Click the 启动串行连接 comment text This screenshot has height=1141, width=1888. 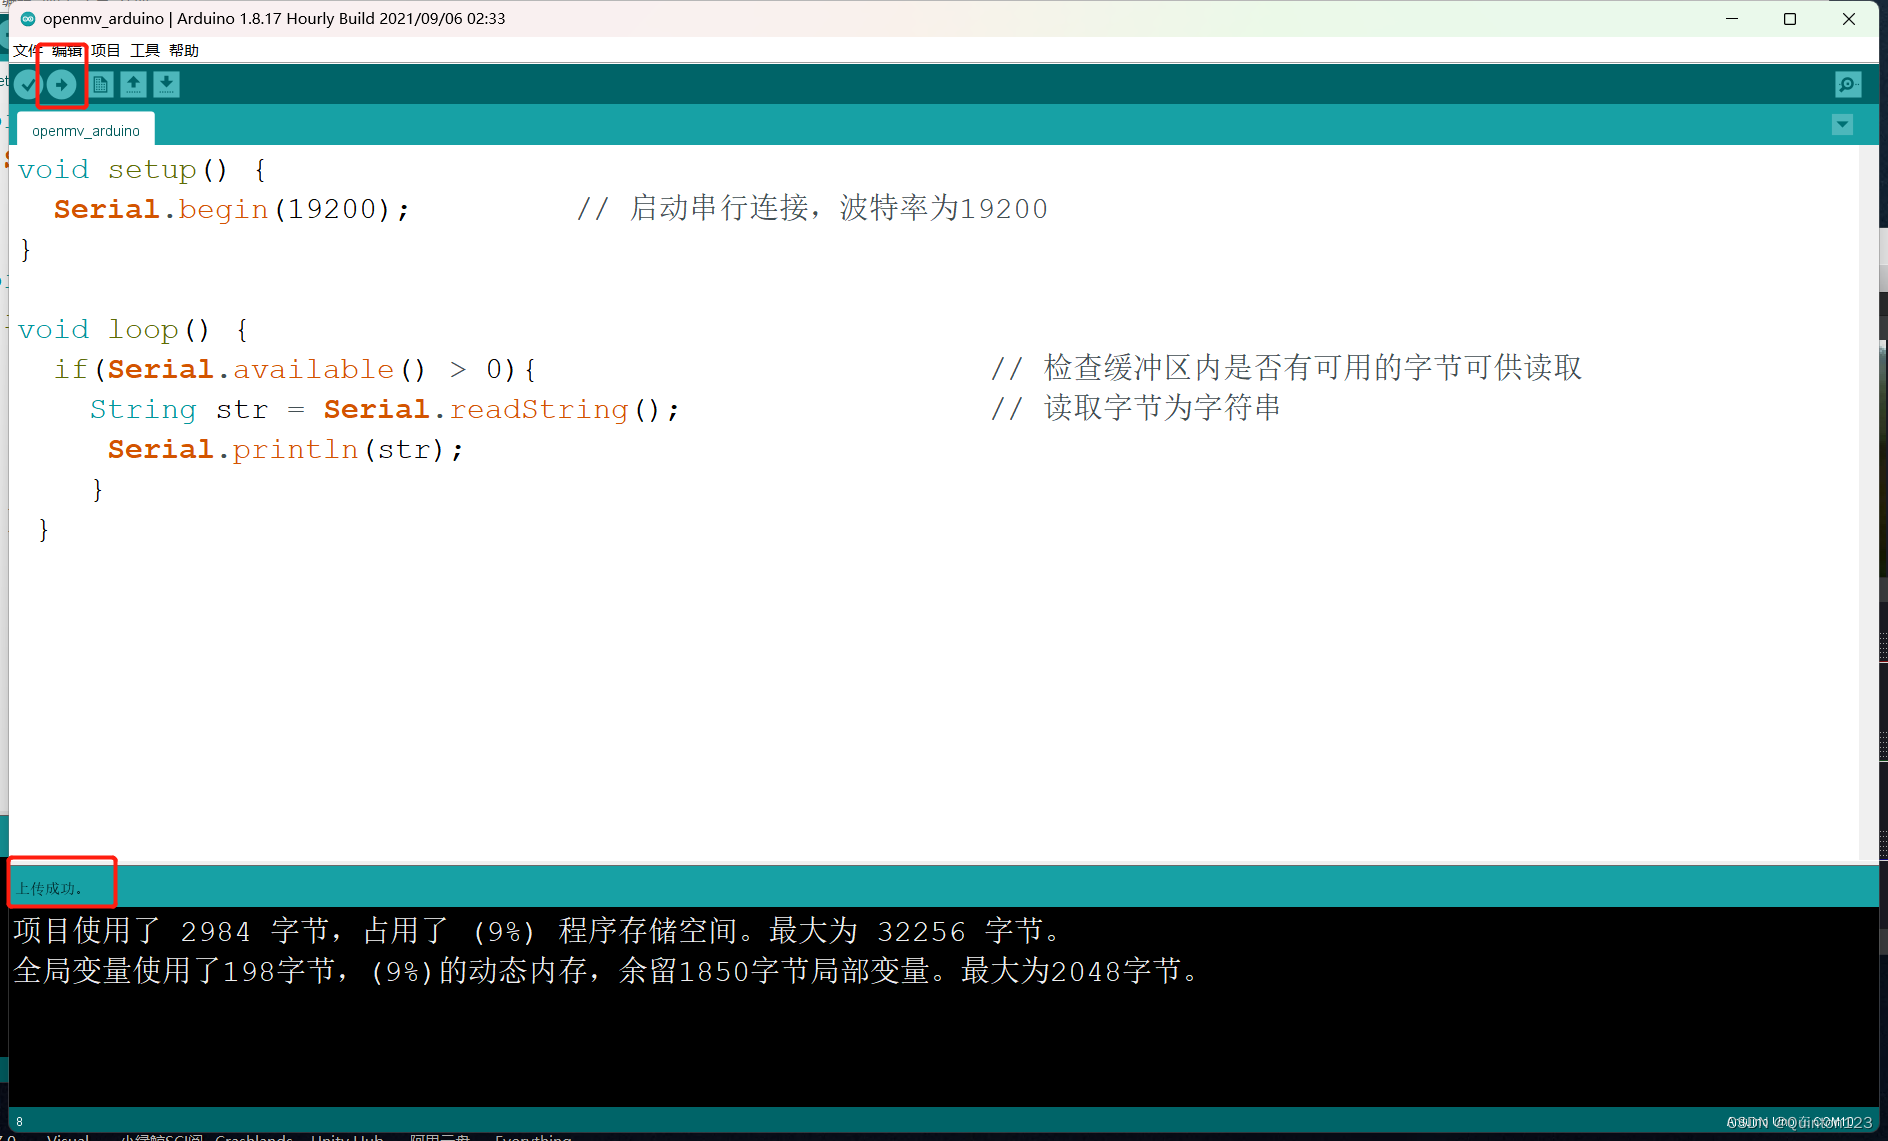click(813, 209)
